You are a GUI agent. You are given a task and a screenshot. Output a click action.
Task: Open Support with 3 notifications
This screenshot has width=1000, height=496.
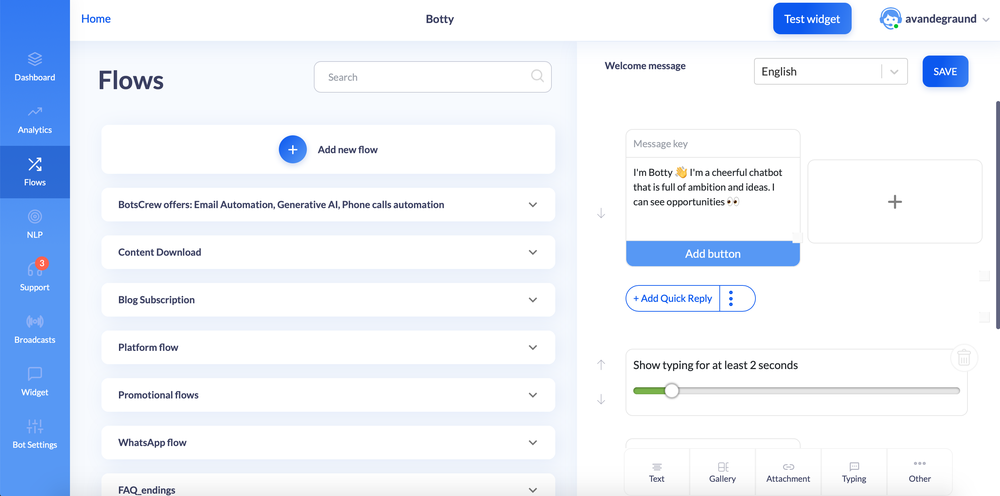click(34, 277)
